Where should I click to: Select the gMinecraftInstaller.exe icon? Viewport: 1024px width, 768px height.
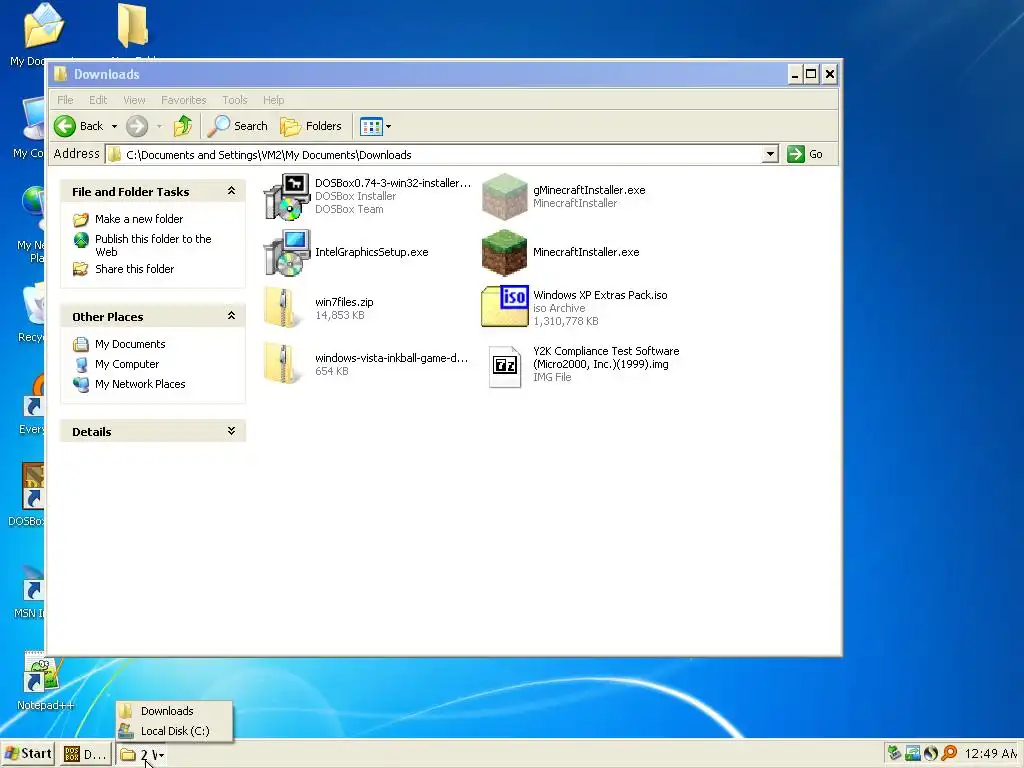click(504, 197)
